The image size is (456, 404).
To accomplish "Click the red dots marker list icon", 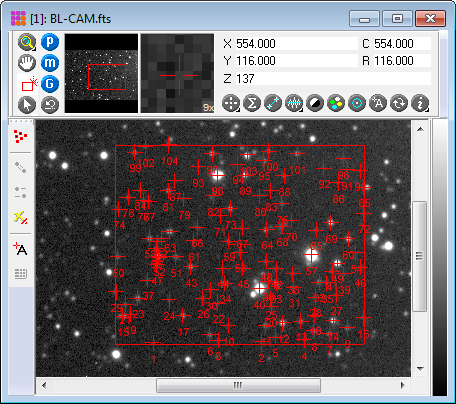I will [21, 136].
